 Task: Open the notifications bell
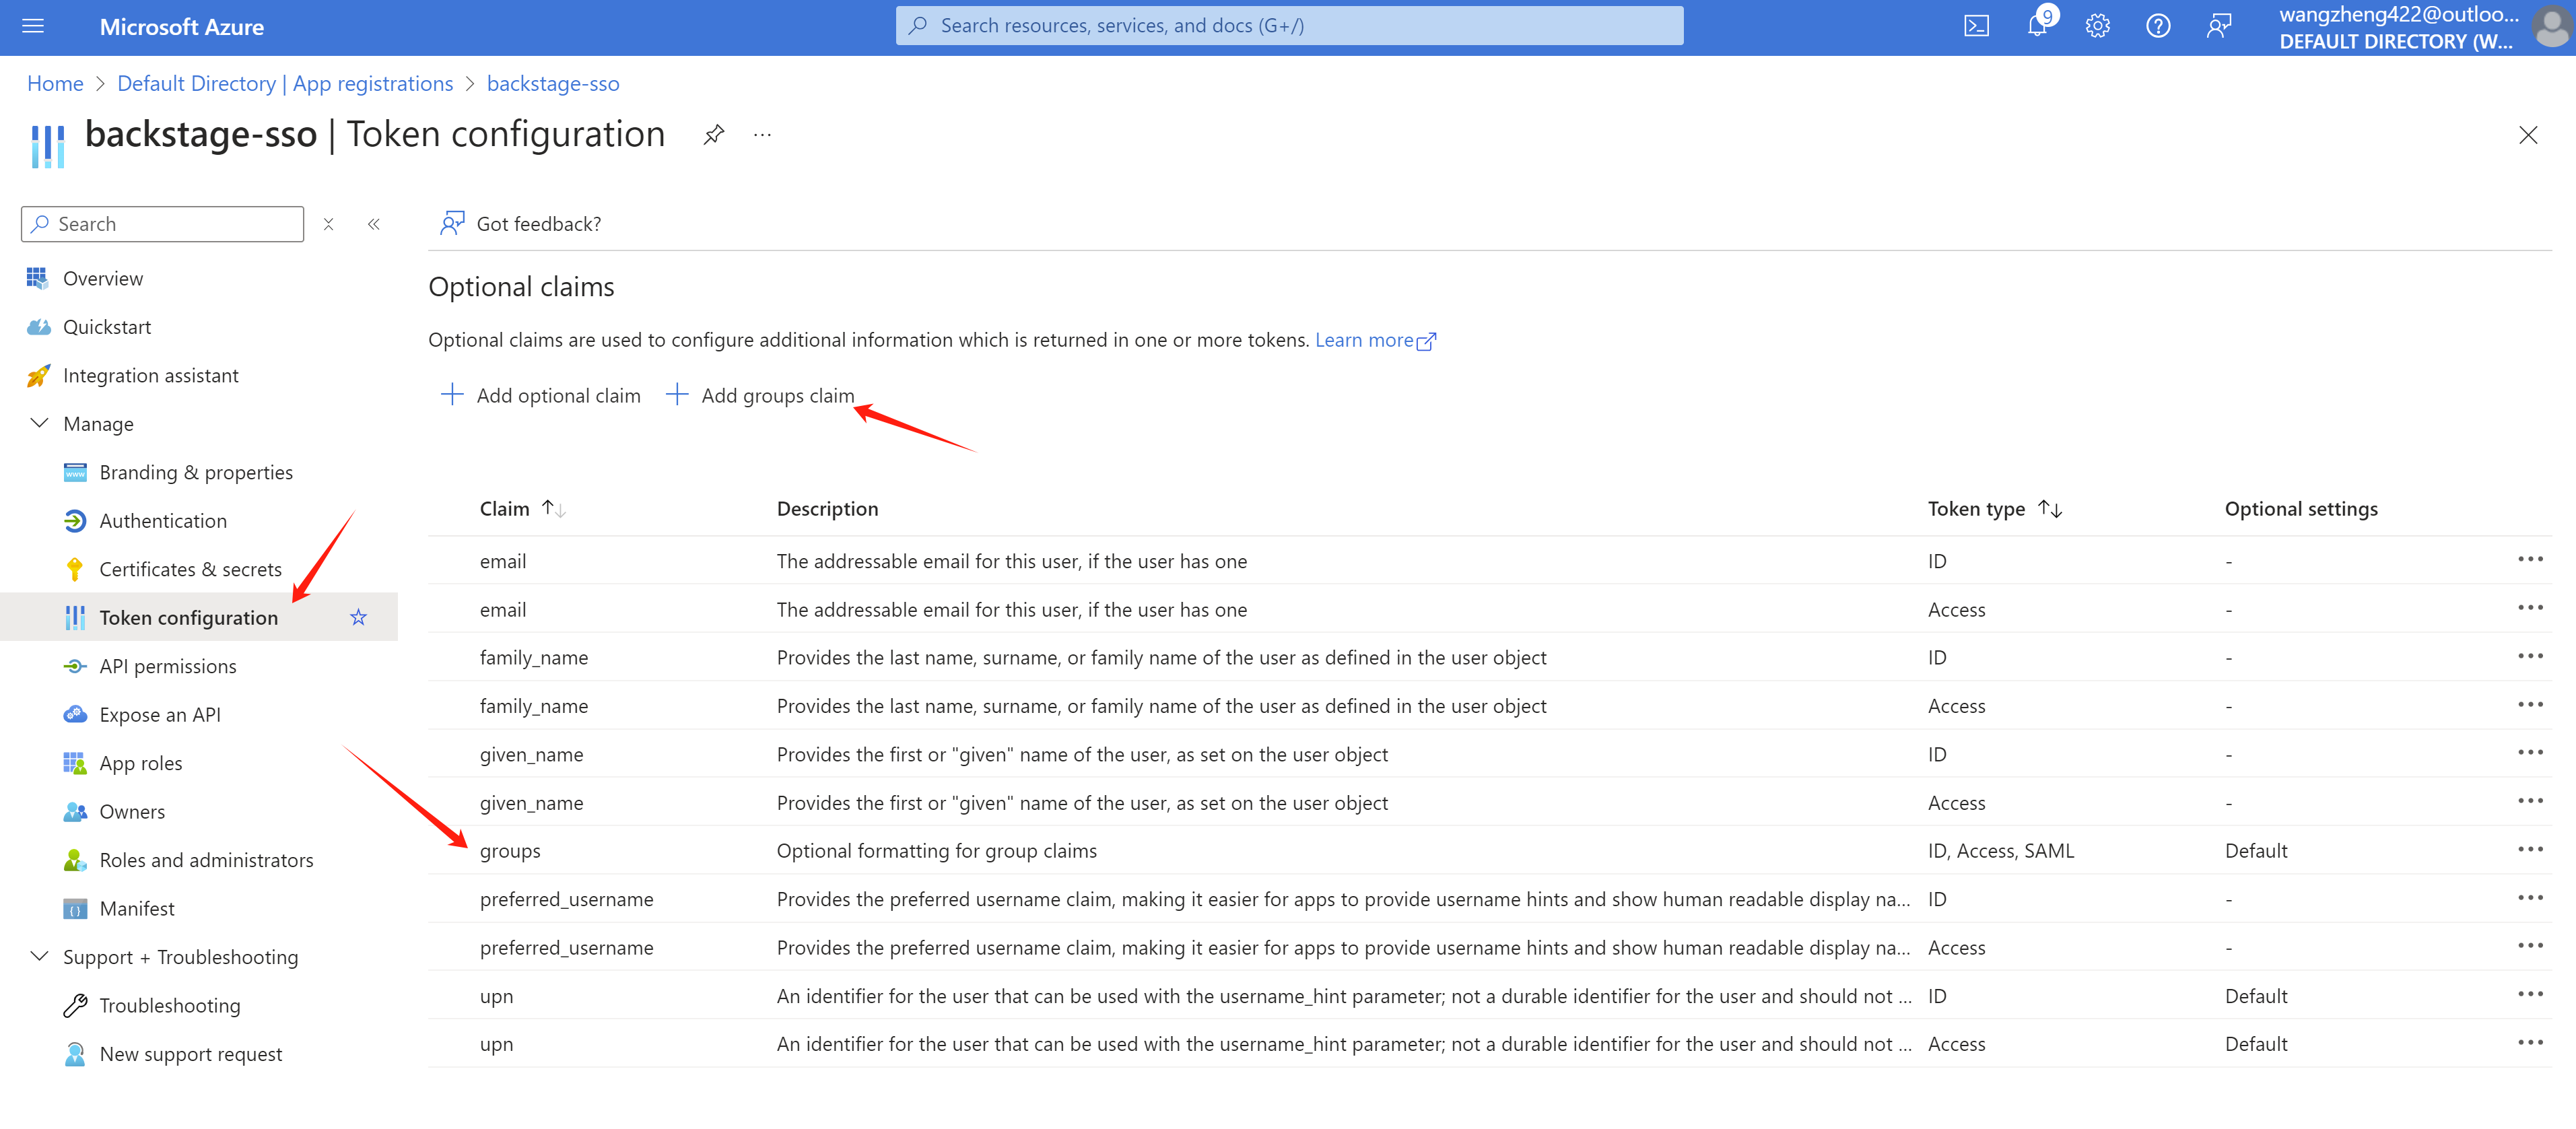2037,26
